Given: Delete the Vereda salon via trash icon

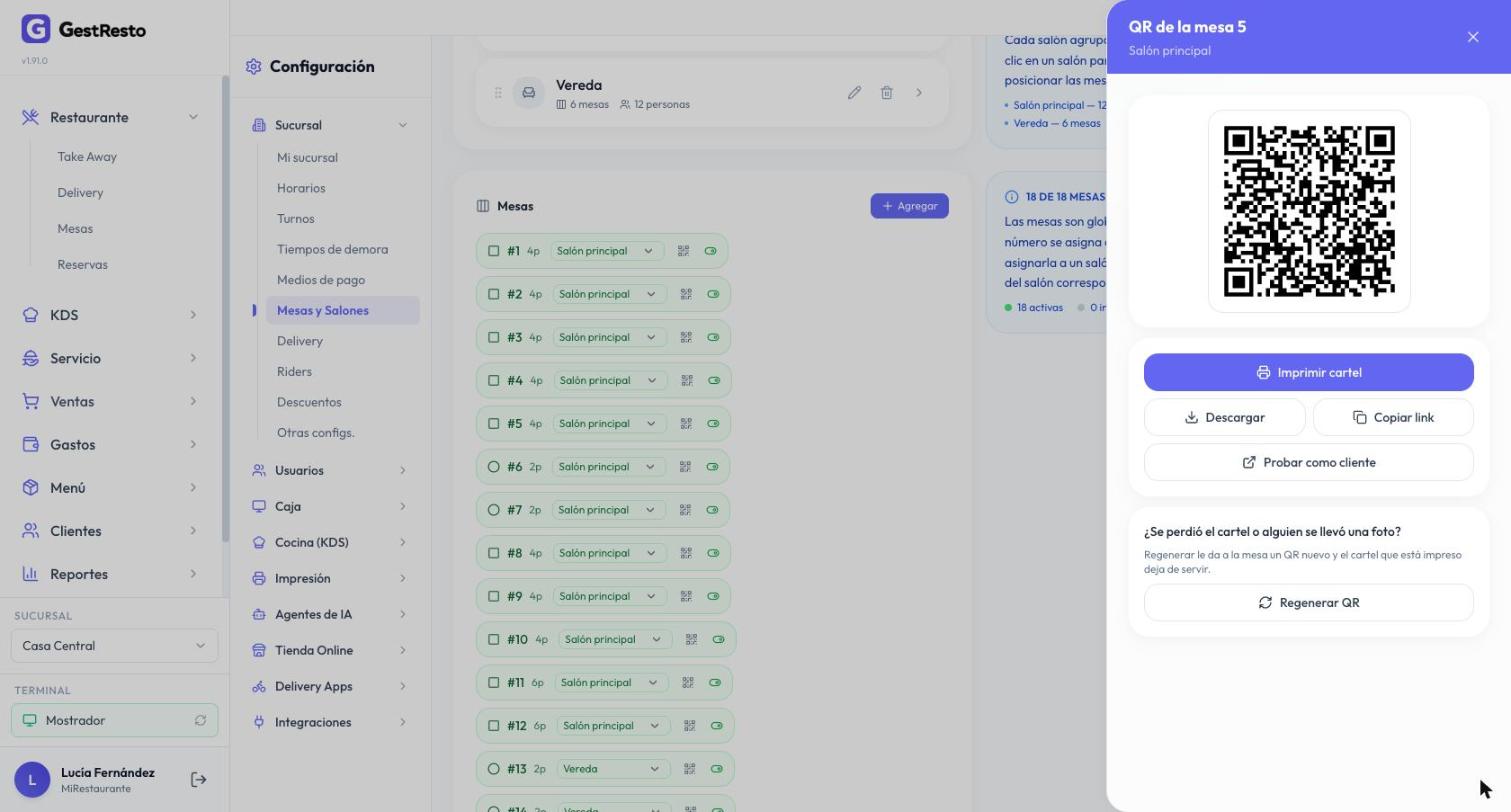Looking at the screenshot, I should [x=886, y=92].
